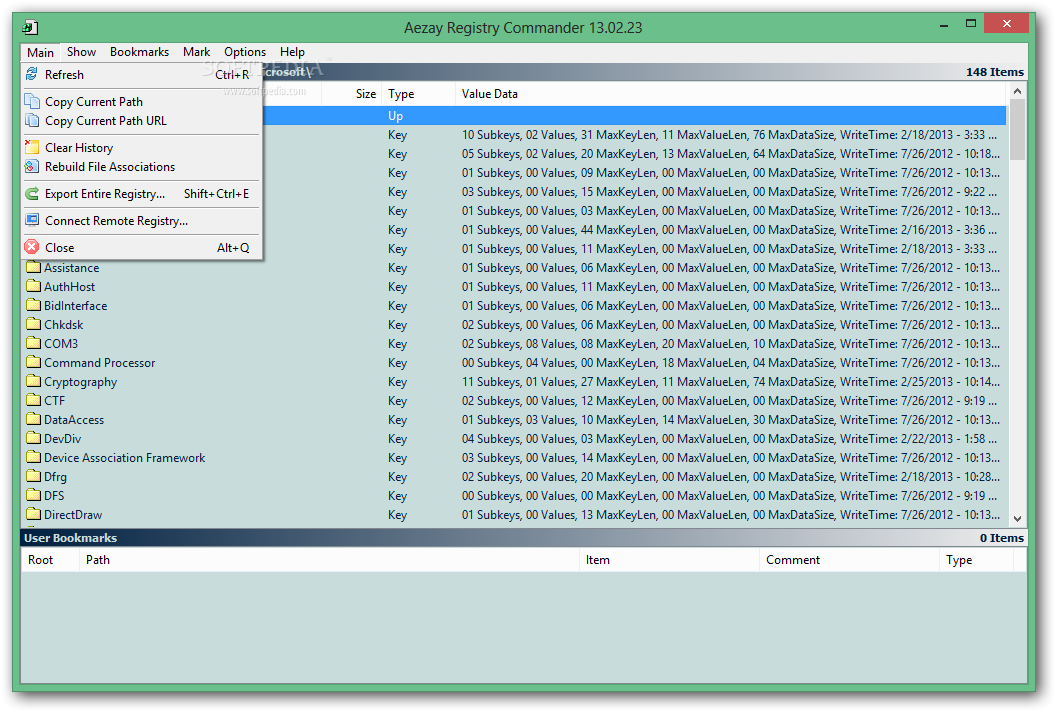Viewport: 1056px width, 712px height.
Task: Click the Cryptography key name
Action: tap(81, 382)
